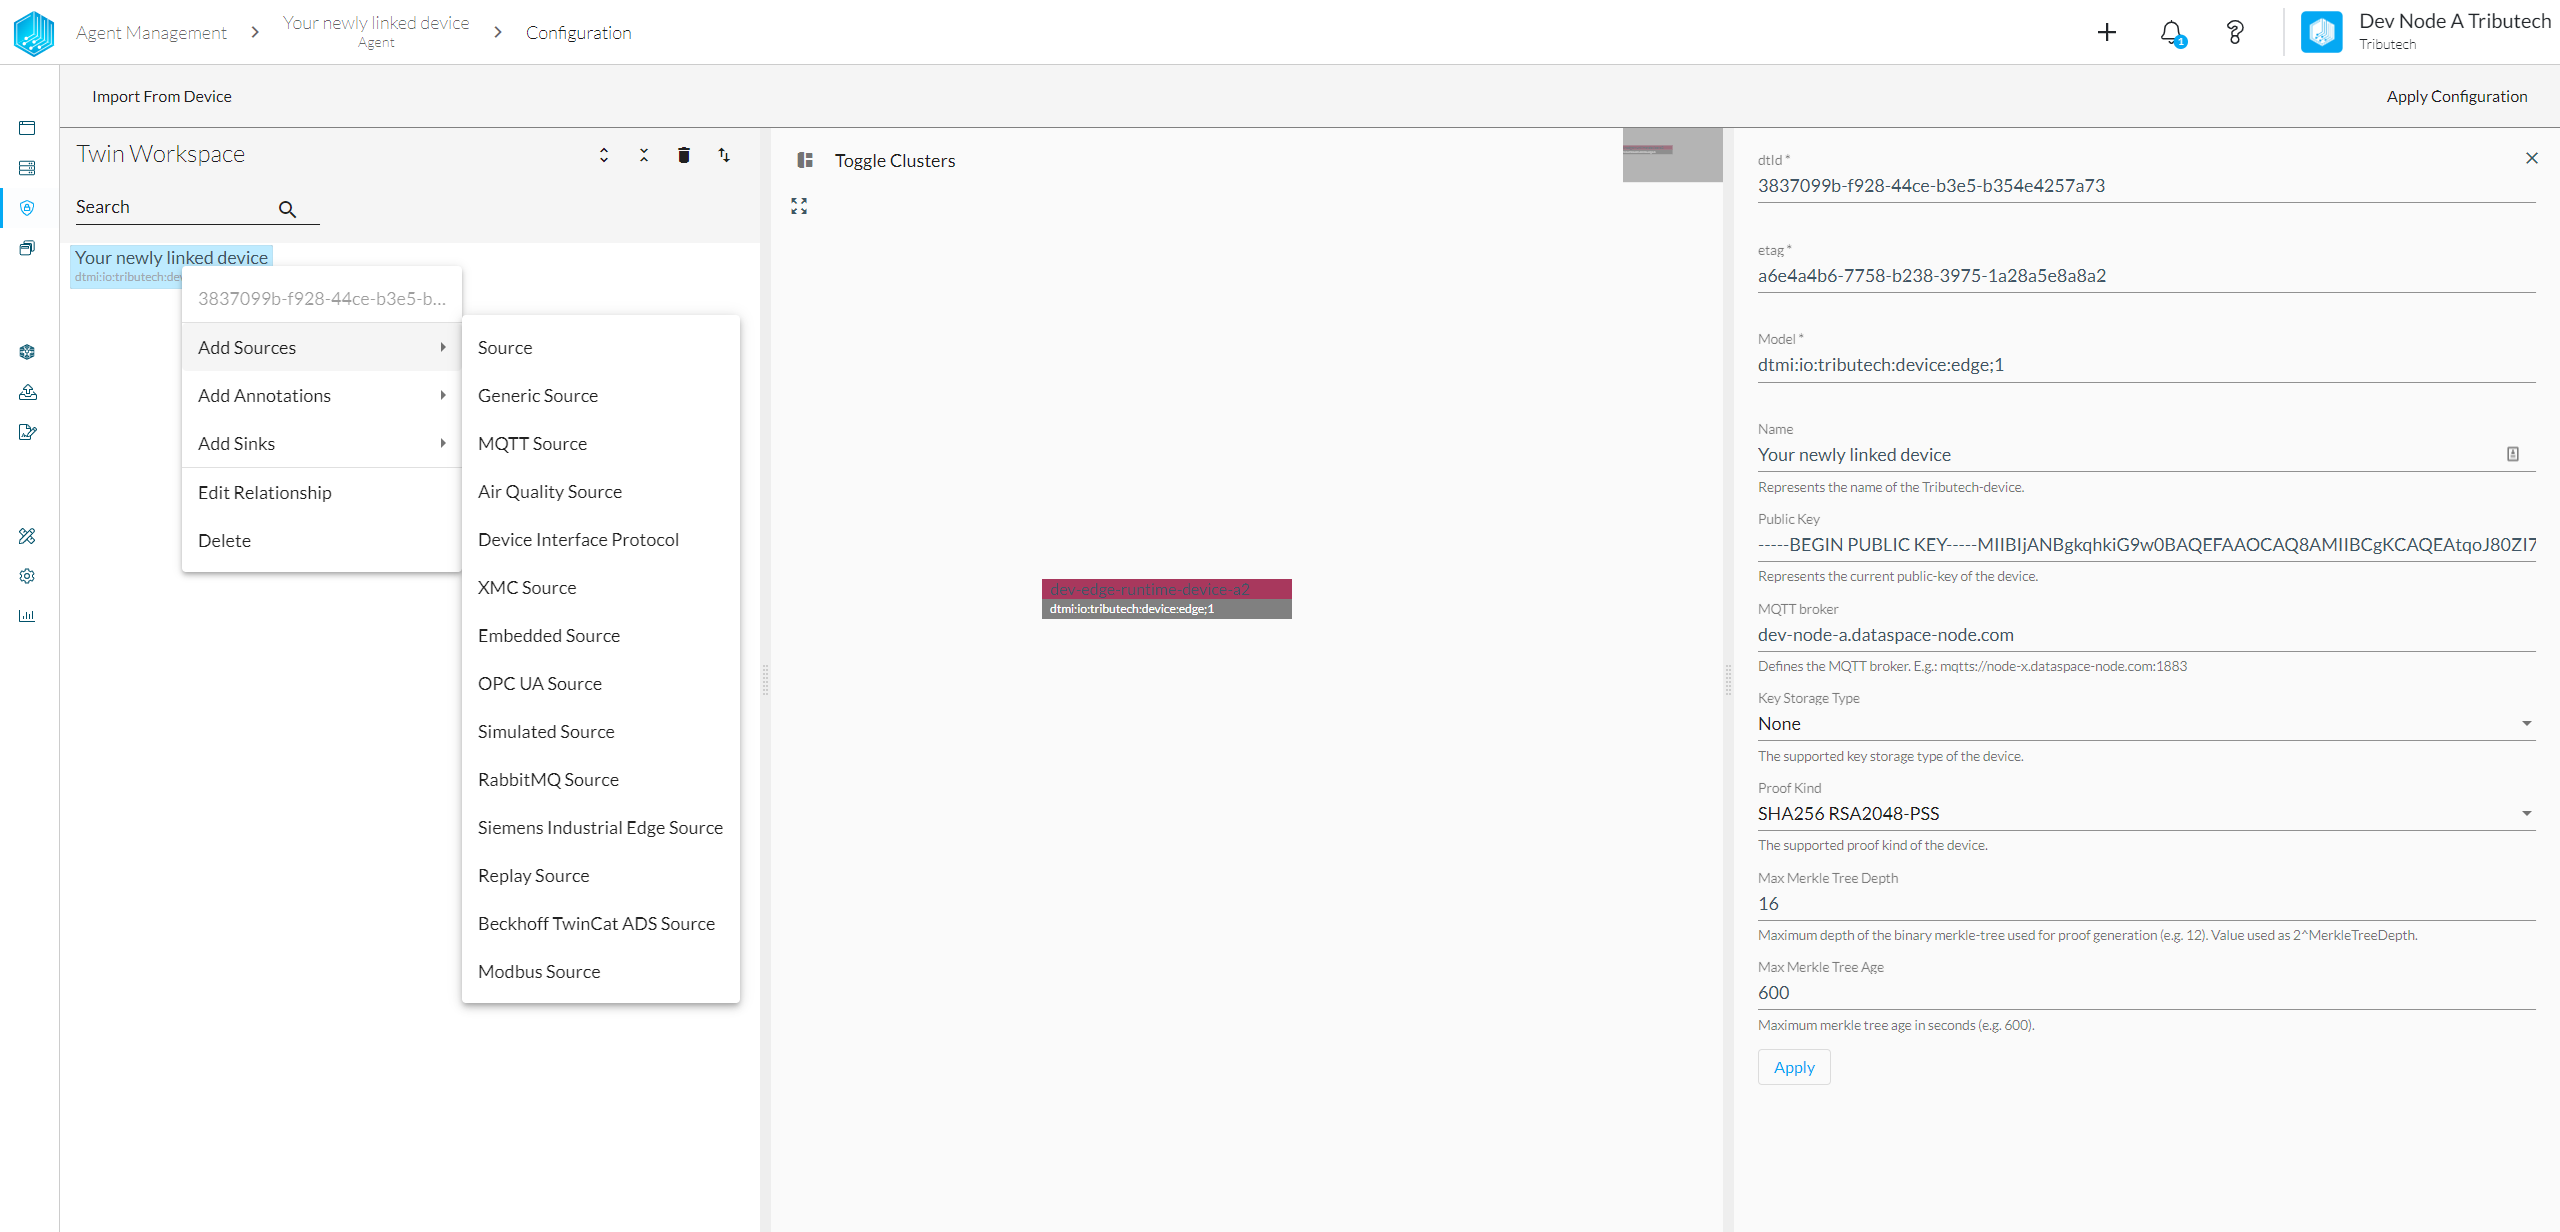The width and height of the screenshot is (2560, 1232).
Task: Expand the Add Sources submenu
Action: coord(321,348)
